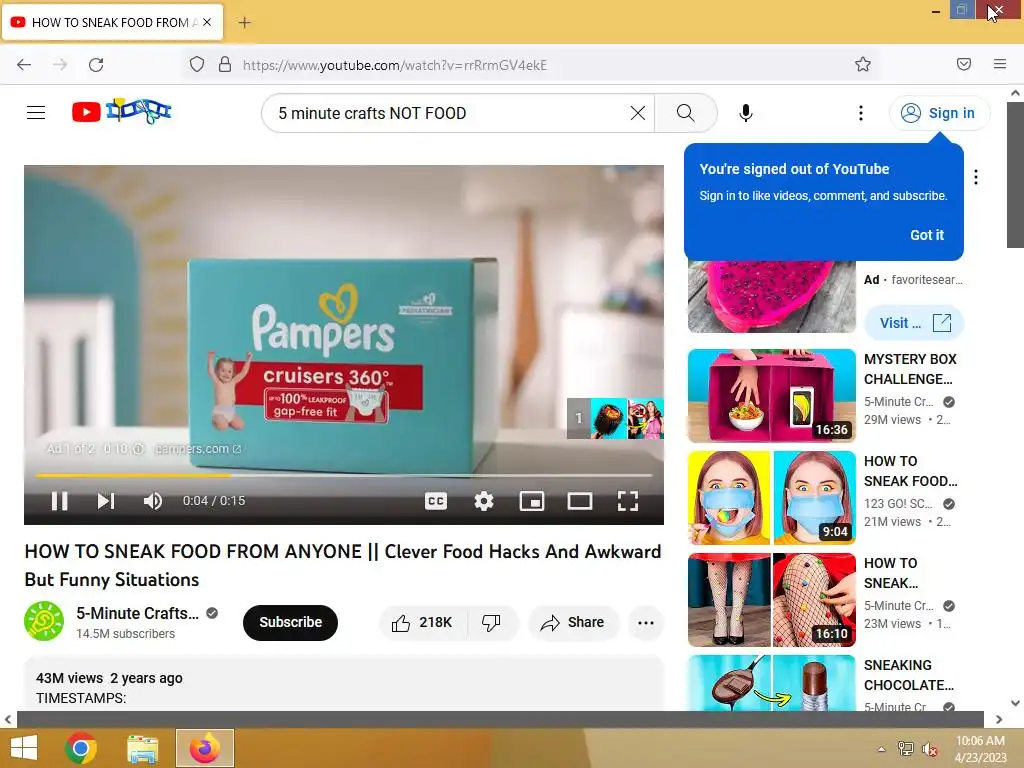Open the YouTube hamburger guide menu
The image size is (1024, 768).
coord(36,113)
